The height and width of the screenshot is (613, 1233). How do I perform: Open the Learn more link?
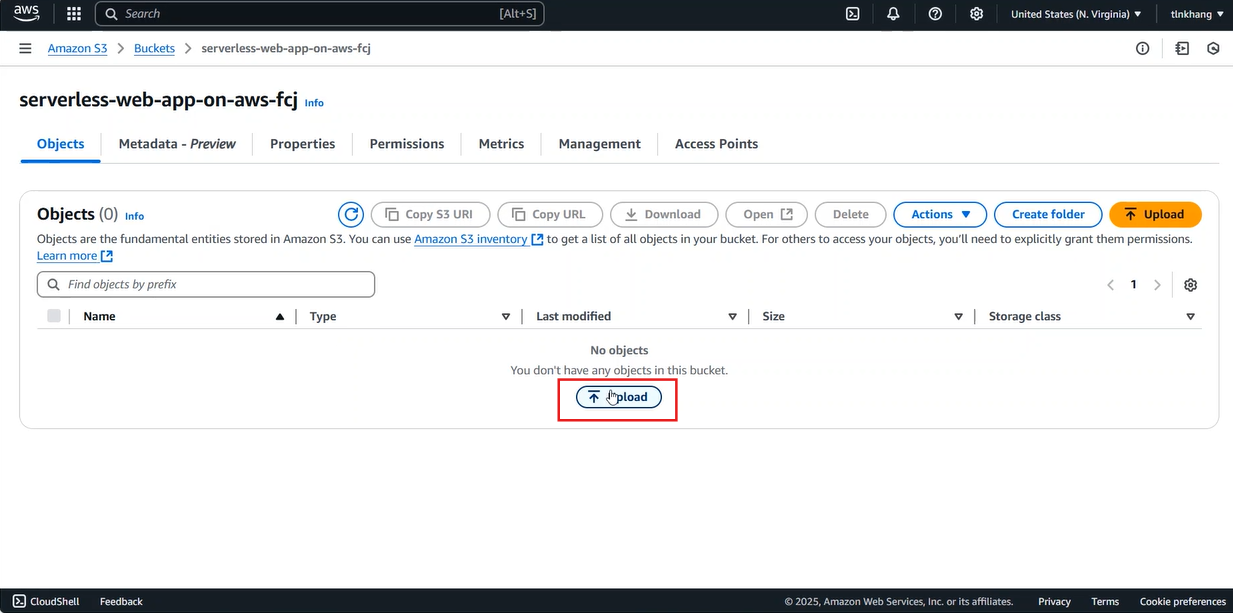tap(75, 256)
